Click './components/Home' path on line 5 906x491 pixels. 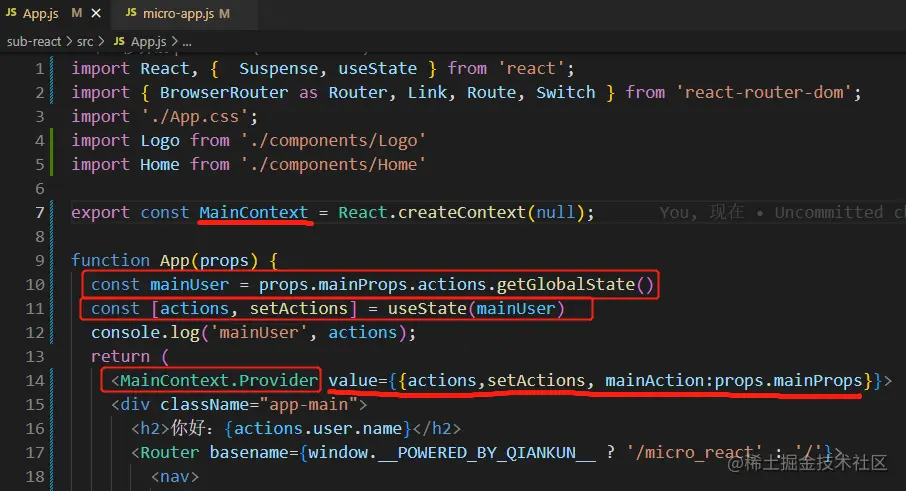point(333,165)
